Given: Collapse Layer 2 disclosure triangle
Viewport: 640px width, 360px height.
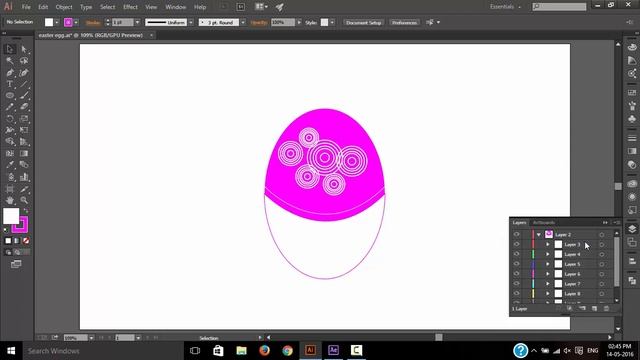Looking at the screenshot, I should [539, 235].
